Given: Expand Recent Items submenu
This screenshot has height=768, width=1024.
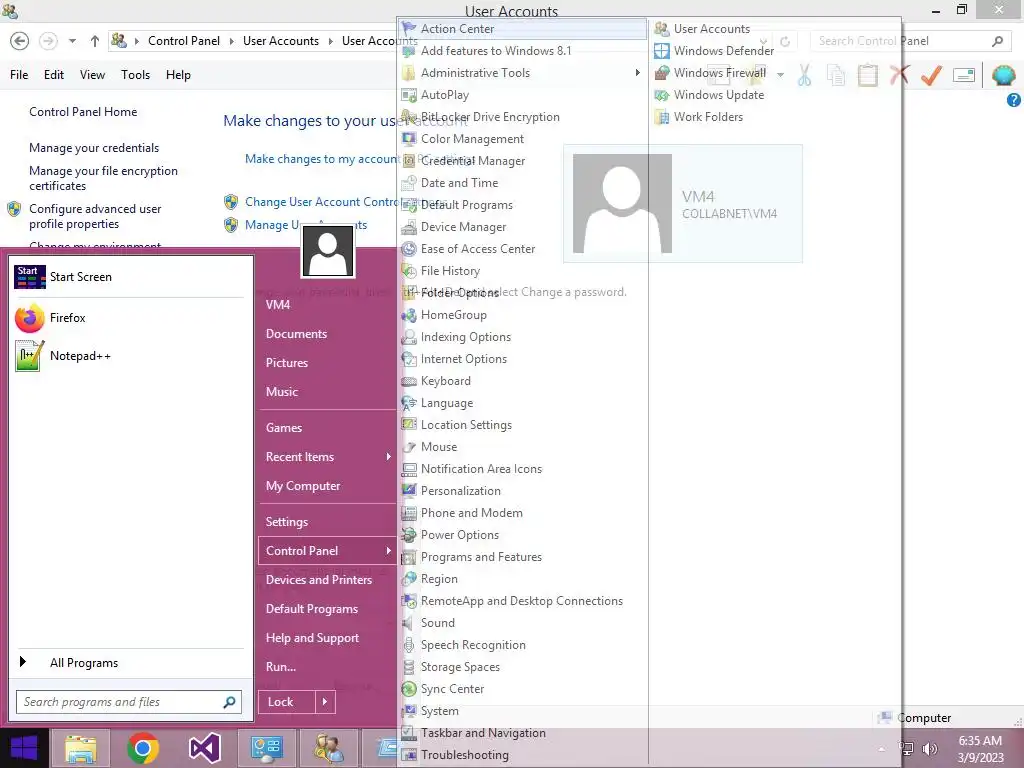Looking at the screenshot, I should click(x=327, y=456).
